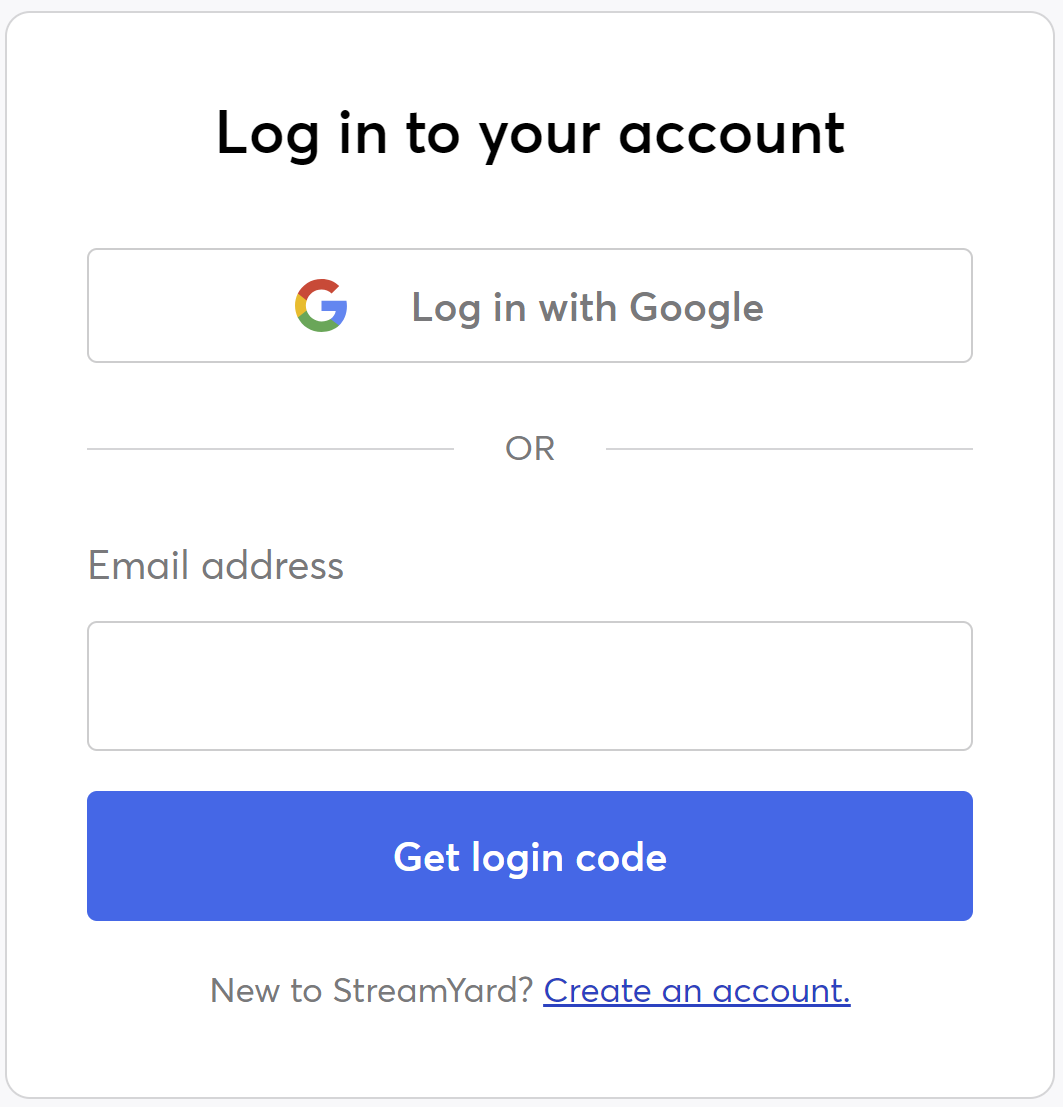Click the 'Log in with Google' label text
This screenshot has width=1063, height=1107.
point(587,307)
